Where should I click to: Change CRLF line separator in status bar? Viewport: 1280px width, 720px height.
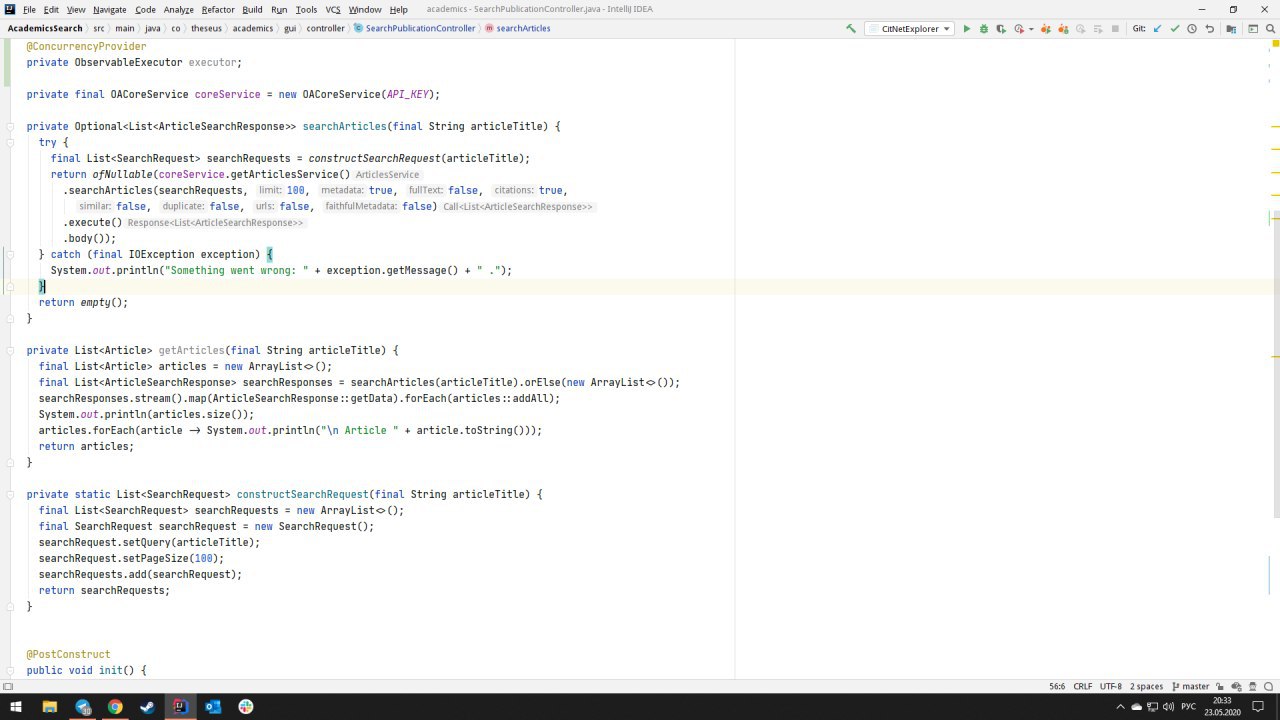(x=1083, y=687)
